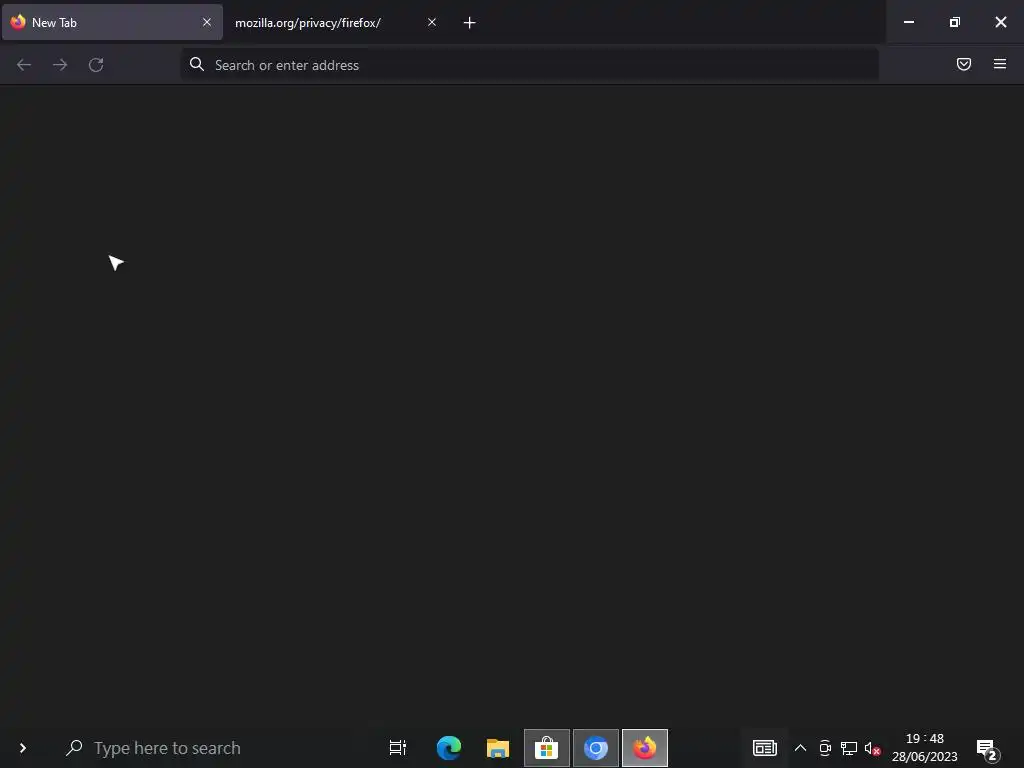Open File Explorer from taskbar
This screenshot has width=1024, height=768.
tap(498, 748)
